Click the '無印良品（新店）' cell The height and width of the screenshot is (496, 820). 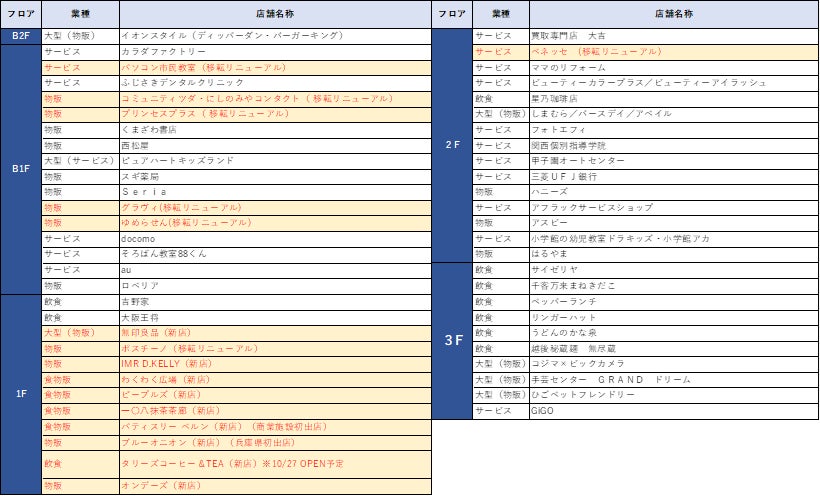point(276,333)
